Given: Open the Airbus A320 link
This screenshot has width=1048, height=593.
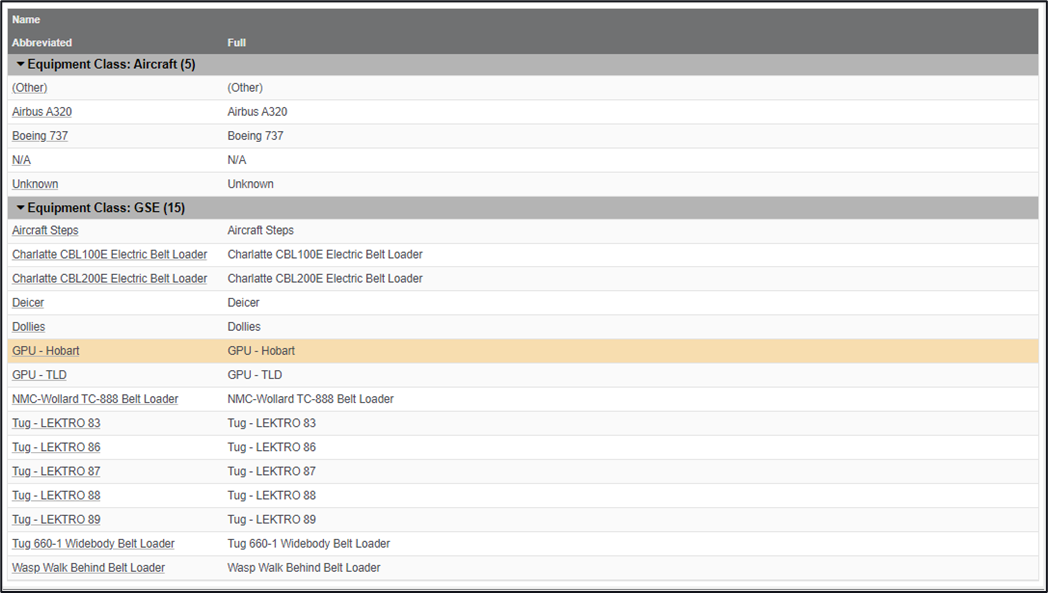Looking at the screenshot, I should tap(42, 112).
